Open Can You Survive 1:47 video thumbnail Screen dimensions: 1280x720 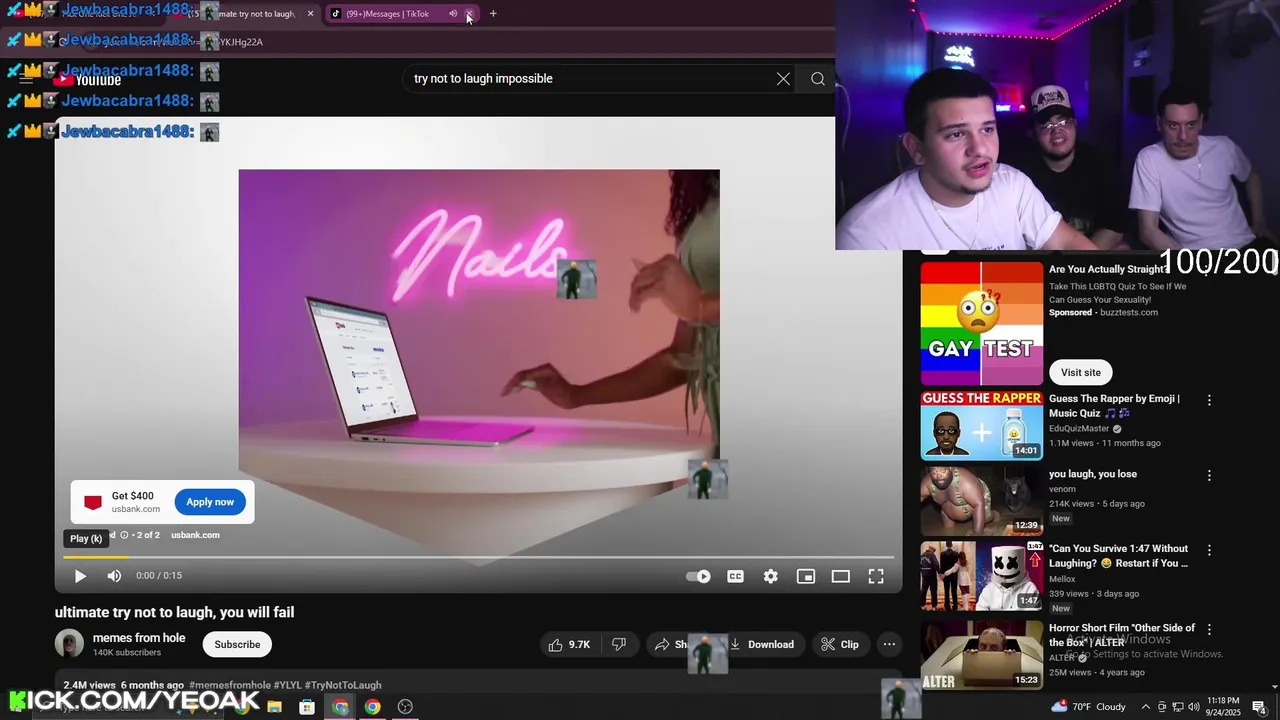(x=981, y=576)
